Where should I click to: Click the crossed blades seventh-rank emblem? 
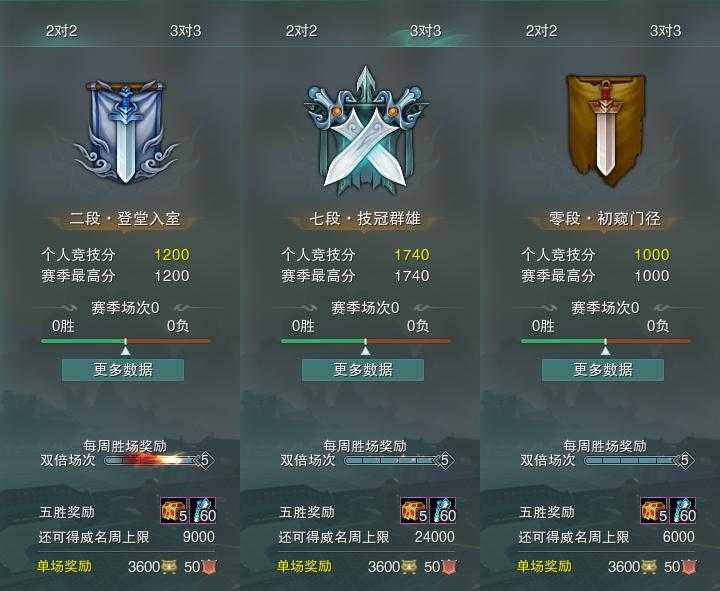click(x=366, y=132)
